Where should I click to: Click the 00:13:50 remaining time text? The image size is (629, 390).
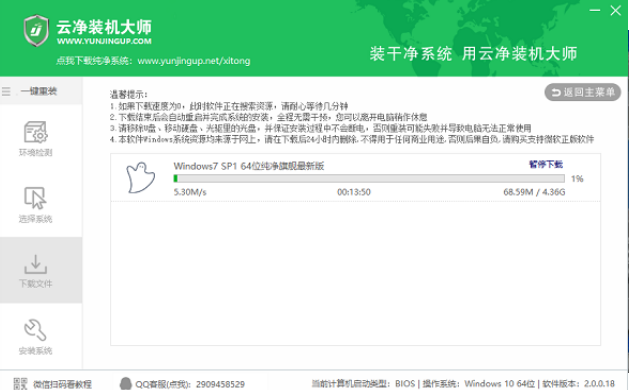[x=354, y=192]
